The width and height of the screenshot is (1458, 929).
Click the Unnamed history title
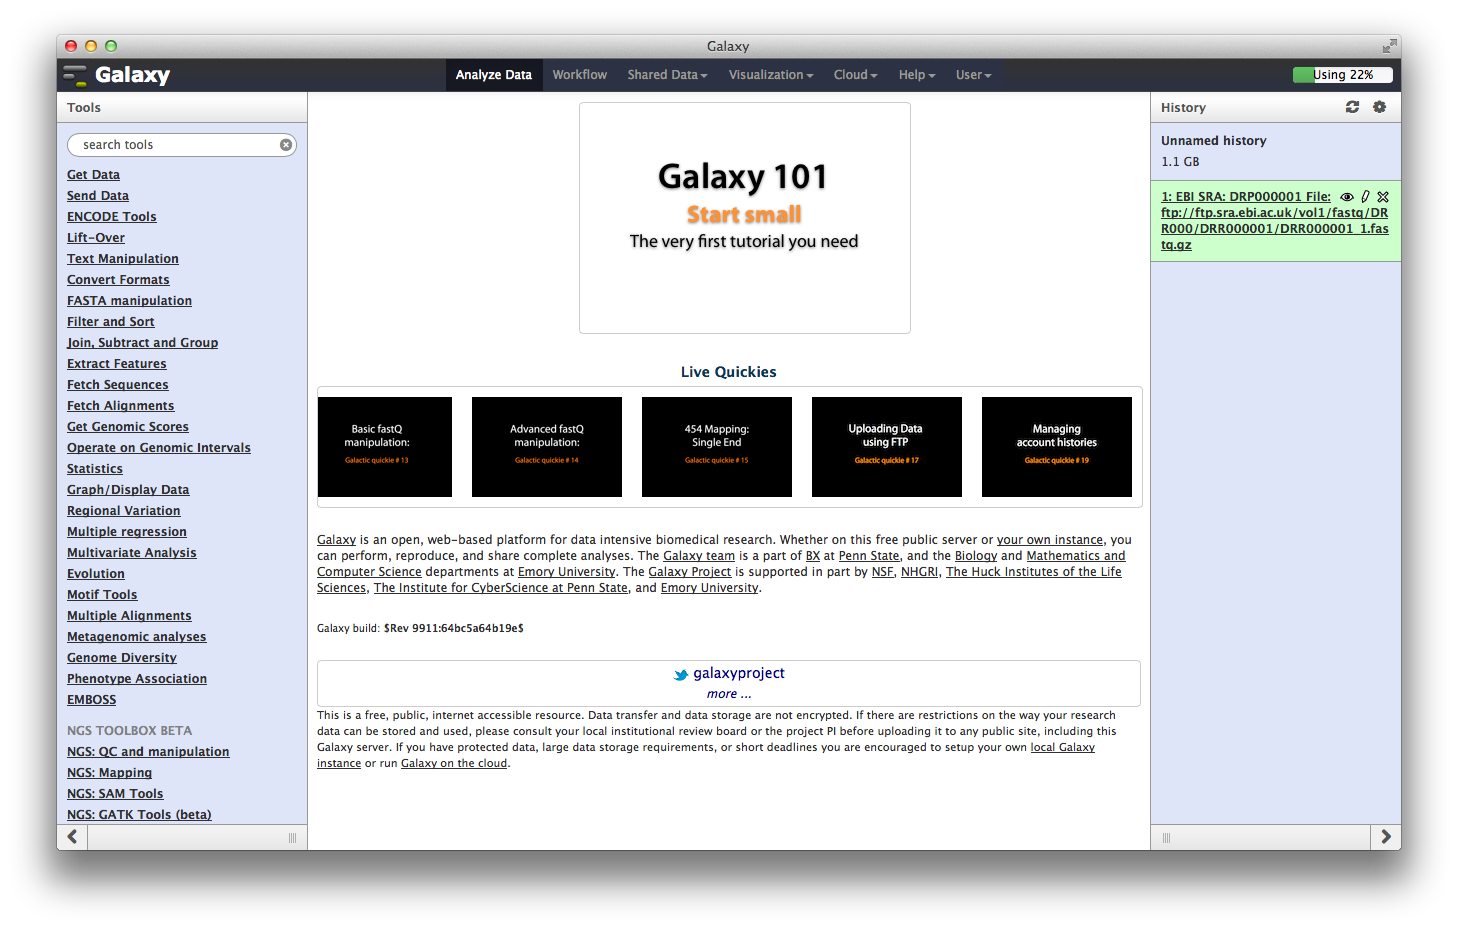pos(1213,141)
